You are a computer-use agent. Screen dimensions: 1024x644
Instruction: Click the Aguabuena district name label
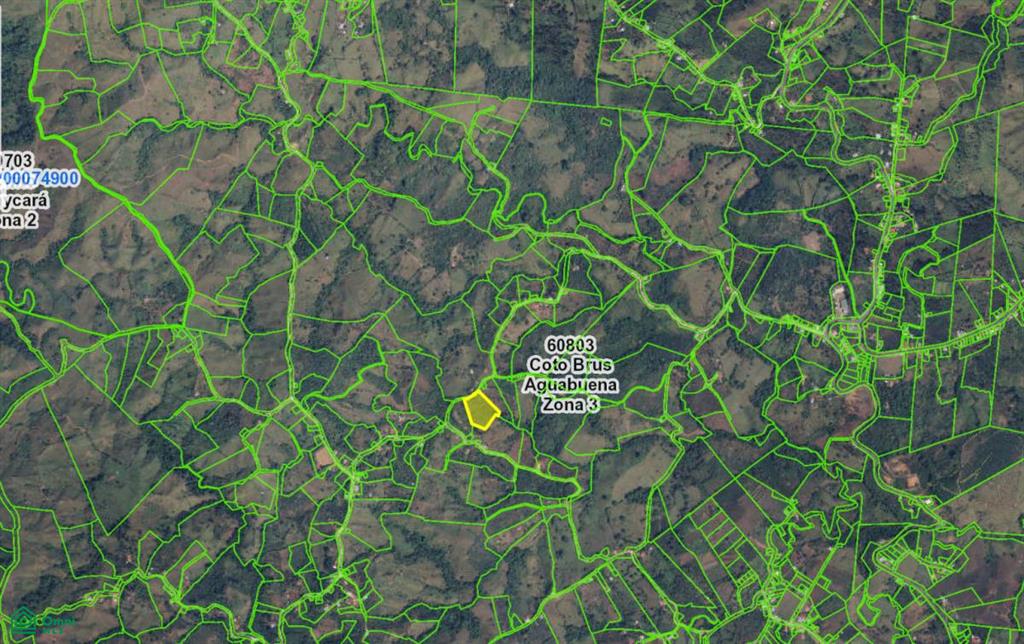pos(570,385)
